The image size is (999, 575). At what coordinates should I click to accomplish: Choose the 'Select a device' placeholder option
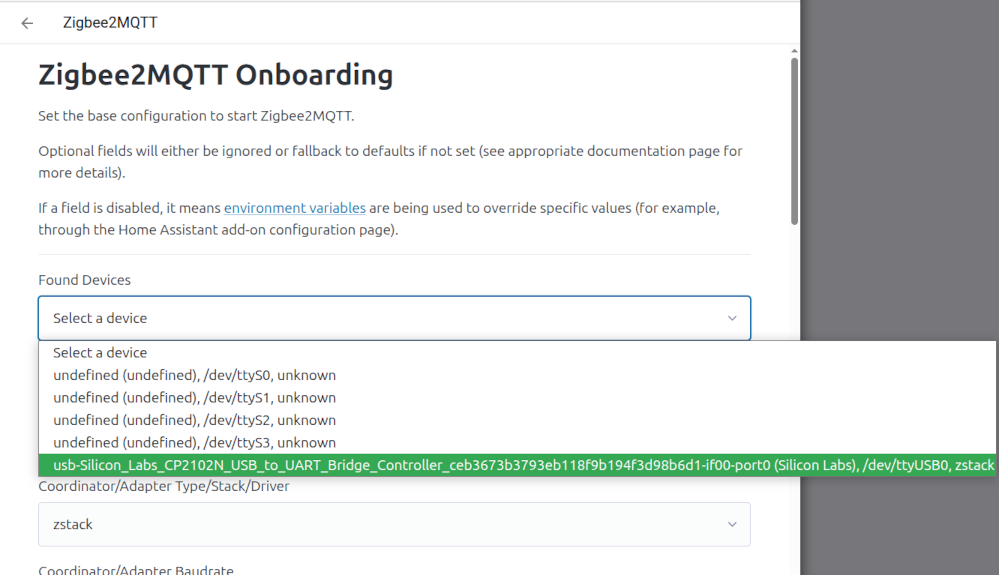(x=100, y=353)
